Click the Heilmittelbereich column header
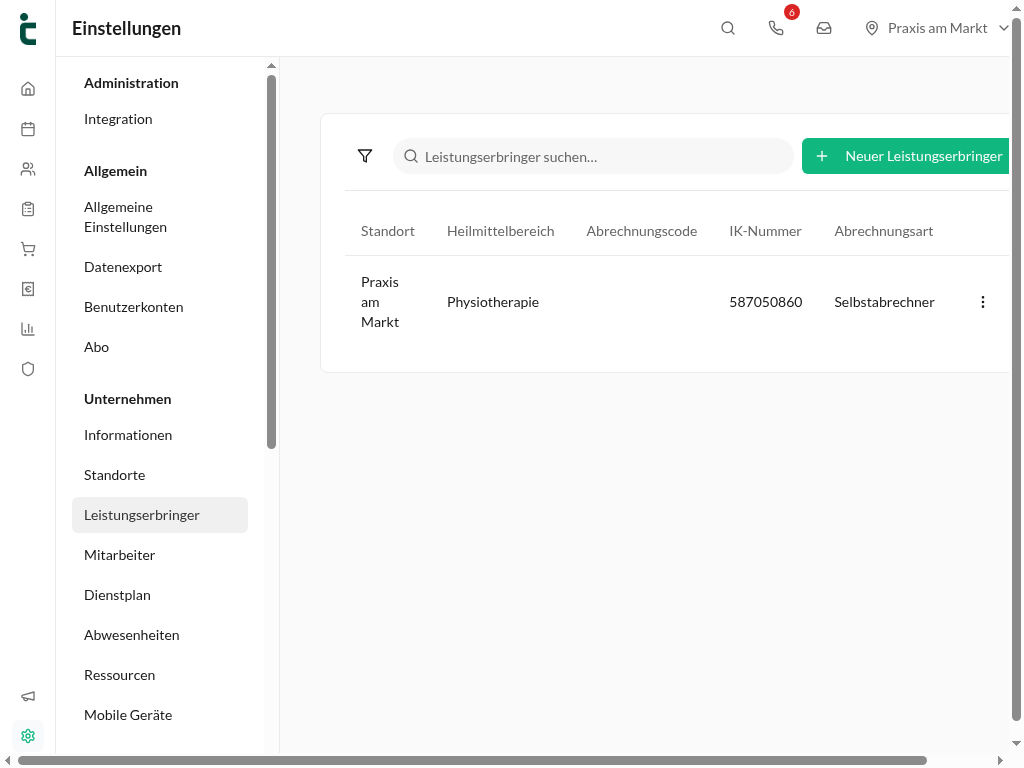The height and width of the screenshot is (768, 1024). pyautogui.click(x=501, y=231)
